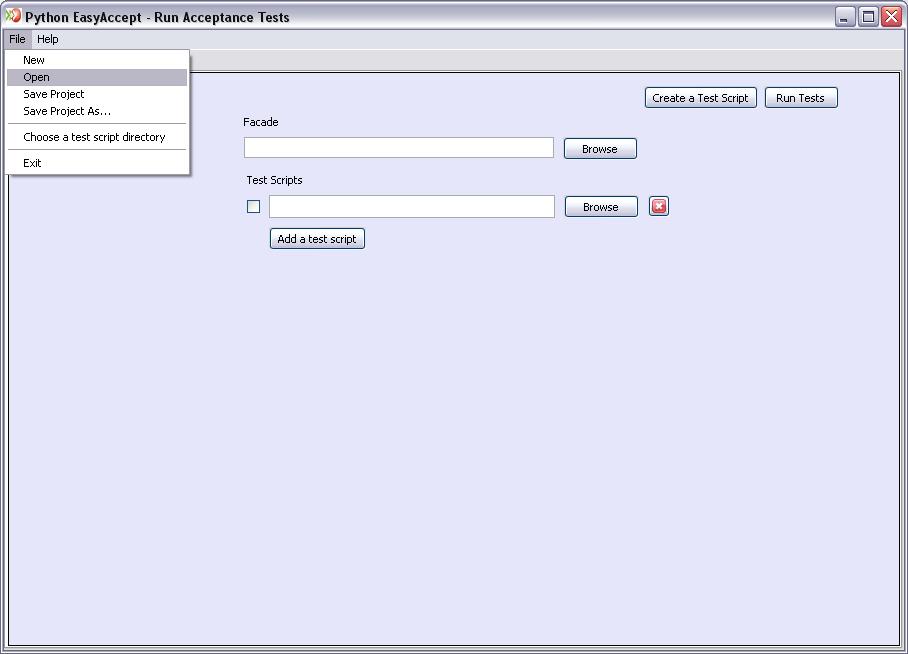The image size is (908, 654).
Task: Tick the test script row checkbox
Action: [x=253, y=207]
